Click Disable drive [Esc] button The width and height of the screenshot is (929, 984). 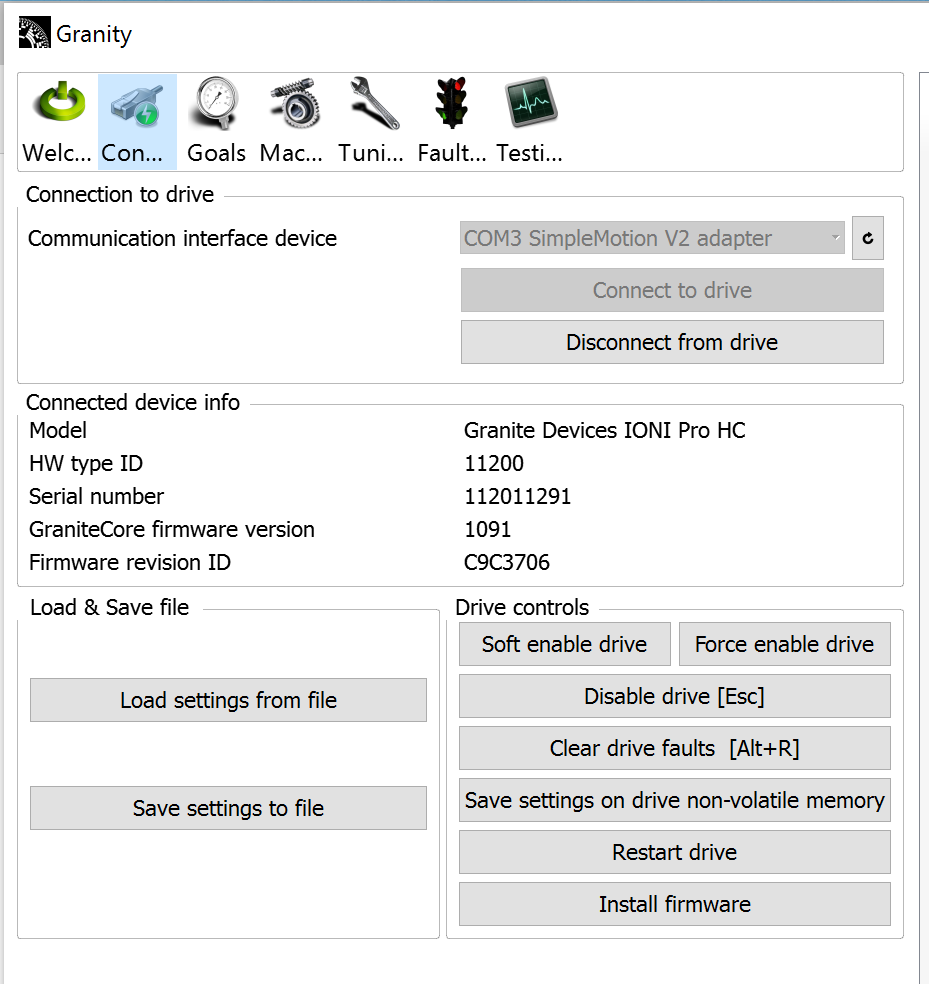click(x=675, y=696)
